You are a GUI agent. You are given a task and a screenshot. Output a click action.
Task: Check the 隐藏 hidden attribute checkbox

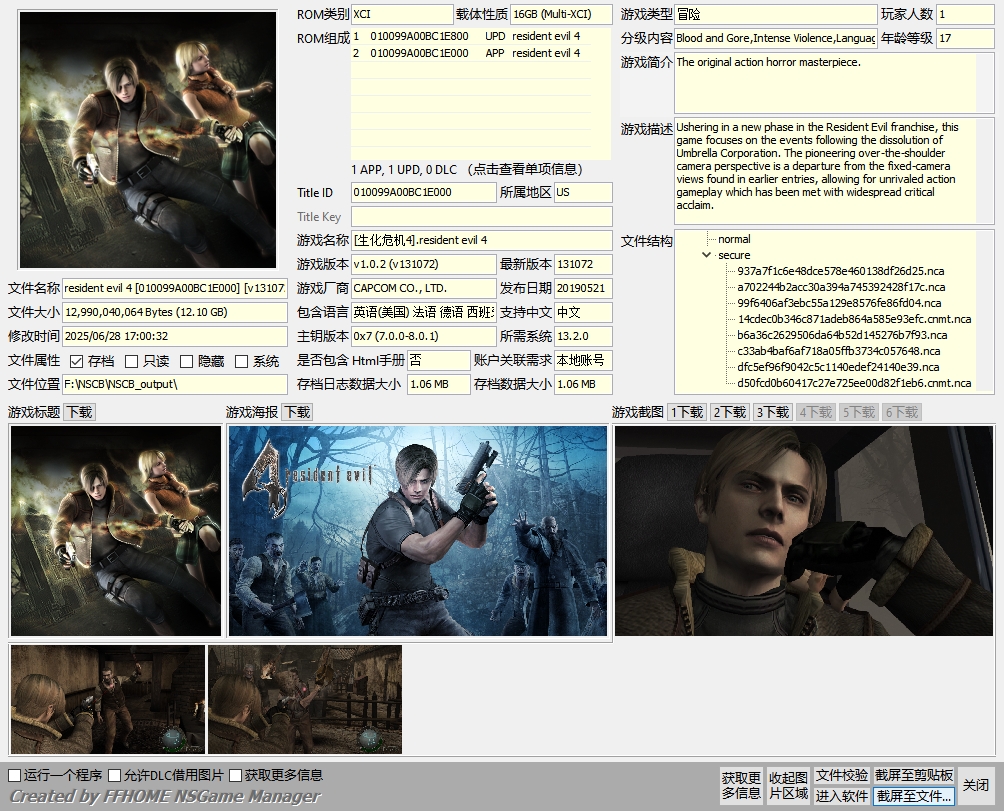click(x=186, y=362)
